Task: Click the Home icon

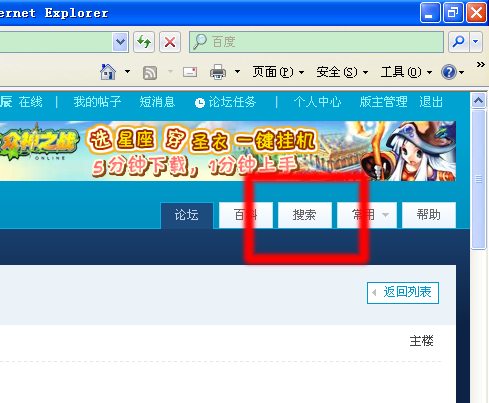Action: coord(108,72)
